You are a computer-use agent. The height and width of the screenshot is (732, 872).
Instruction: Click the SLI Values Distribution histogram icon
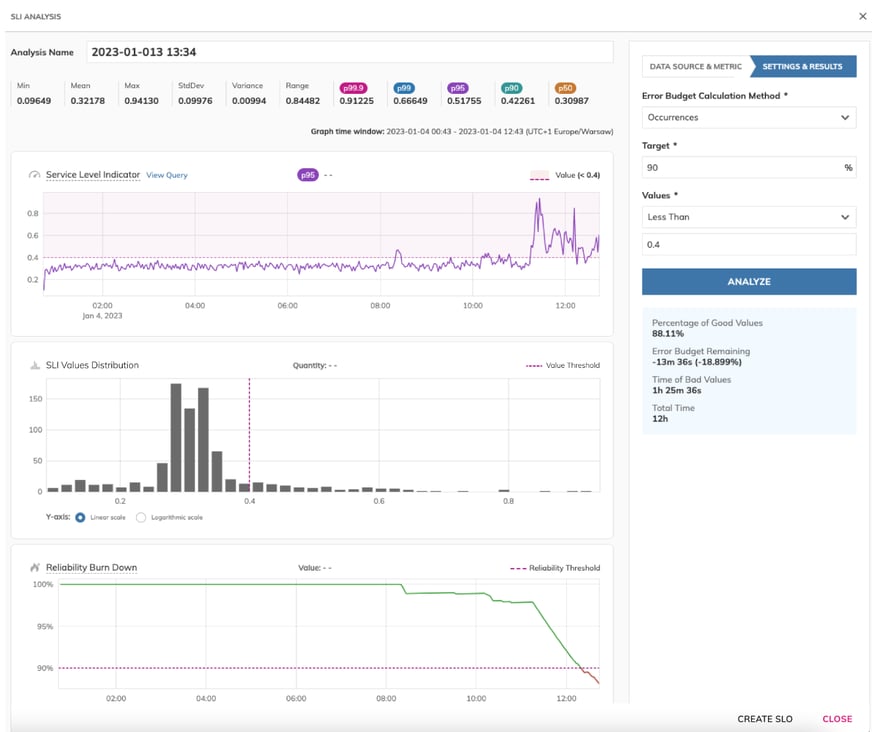34,365
